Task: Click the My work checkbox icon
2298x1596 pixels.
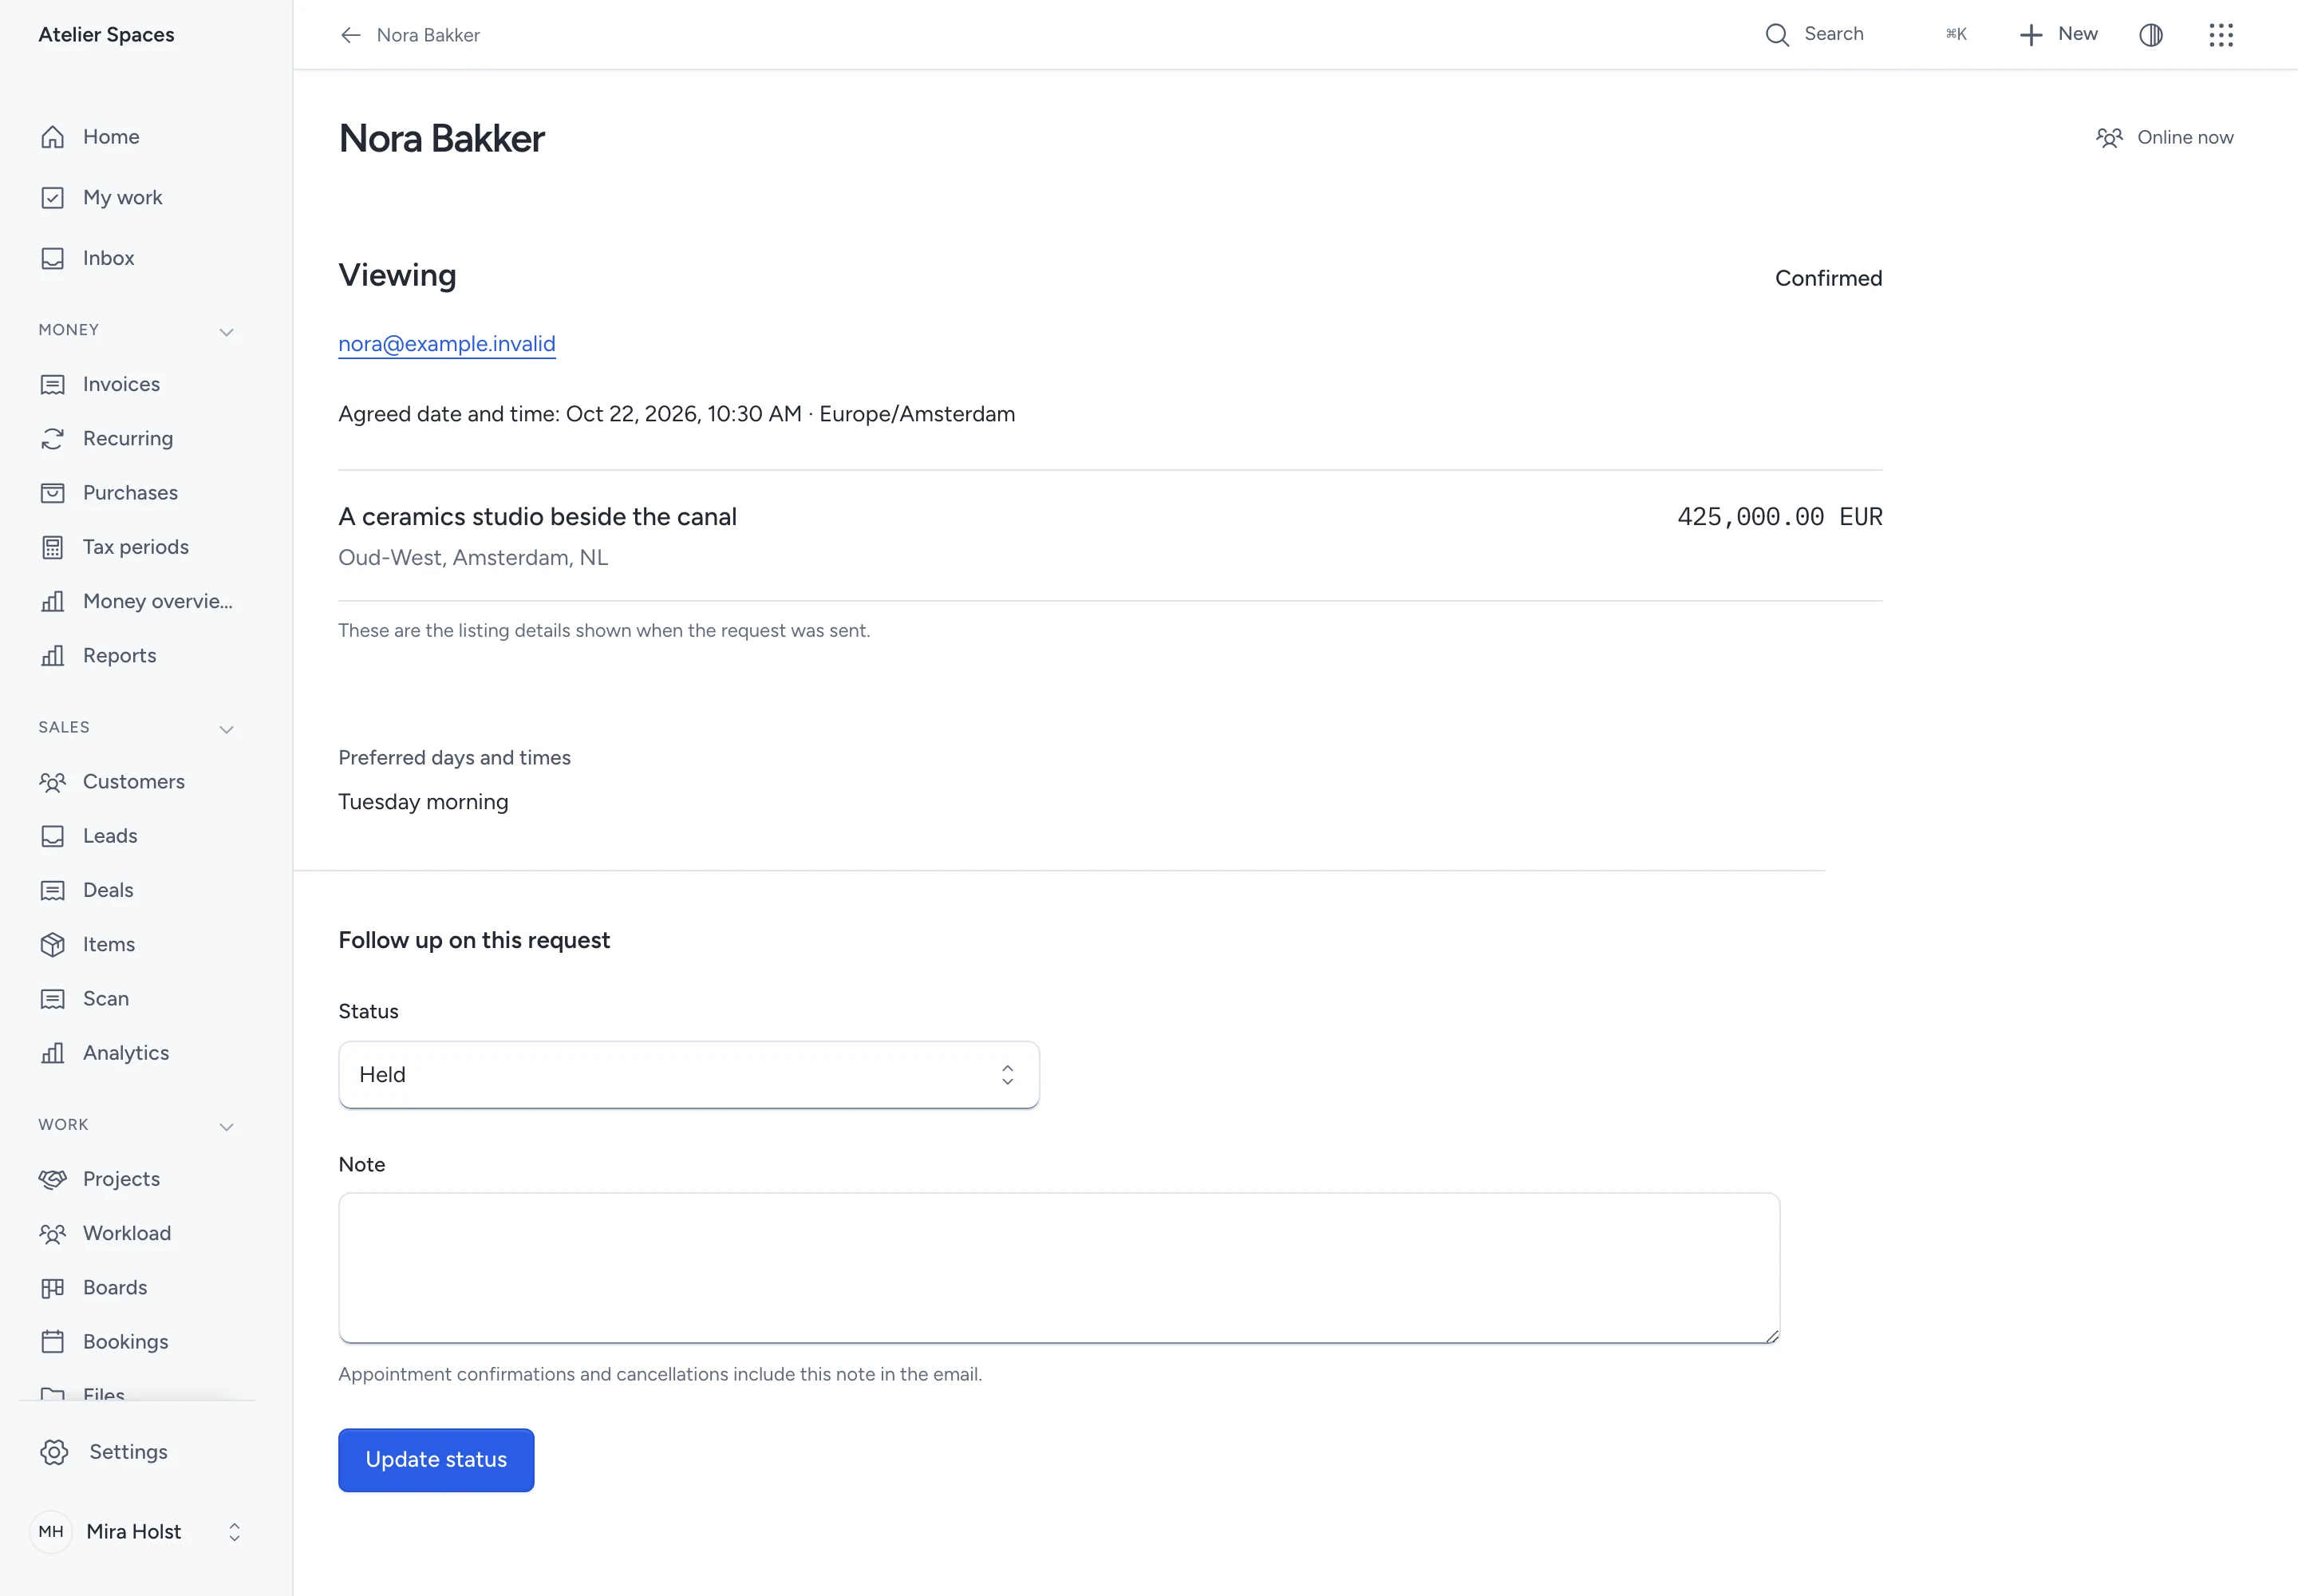Action: [x=53, y=198]
